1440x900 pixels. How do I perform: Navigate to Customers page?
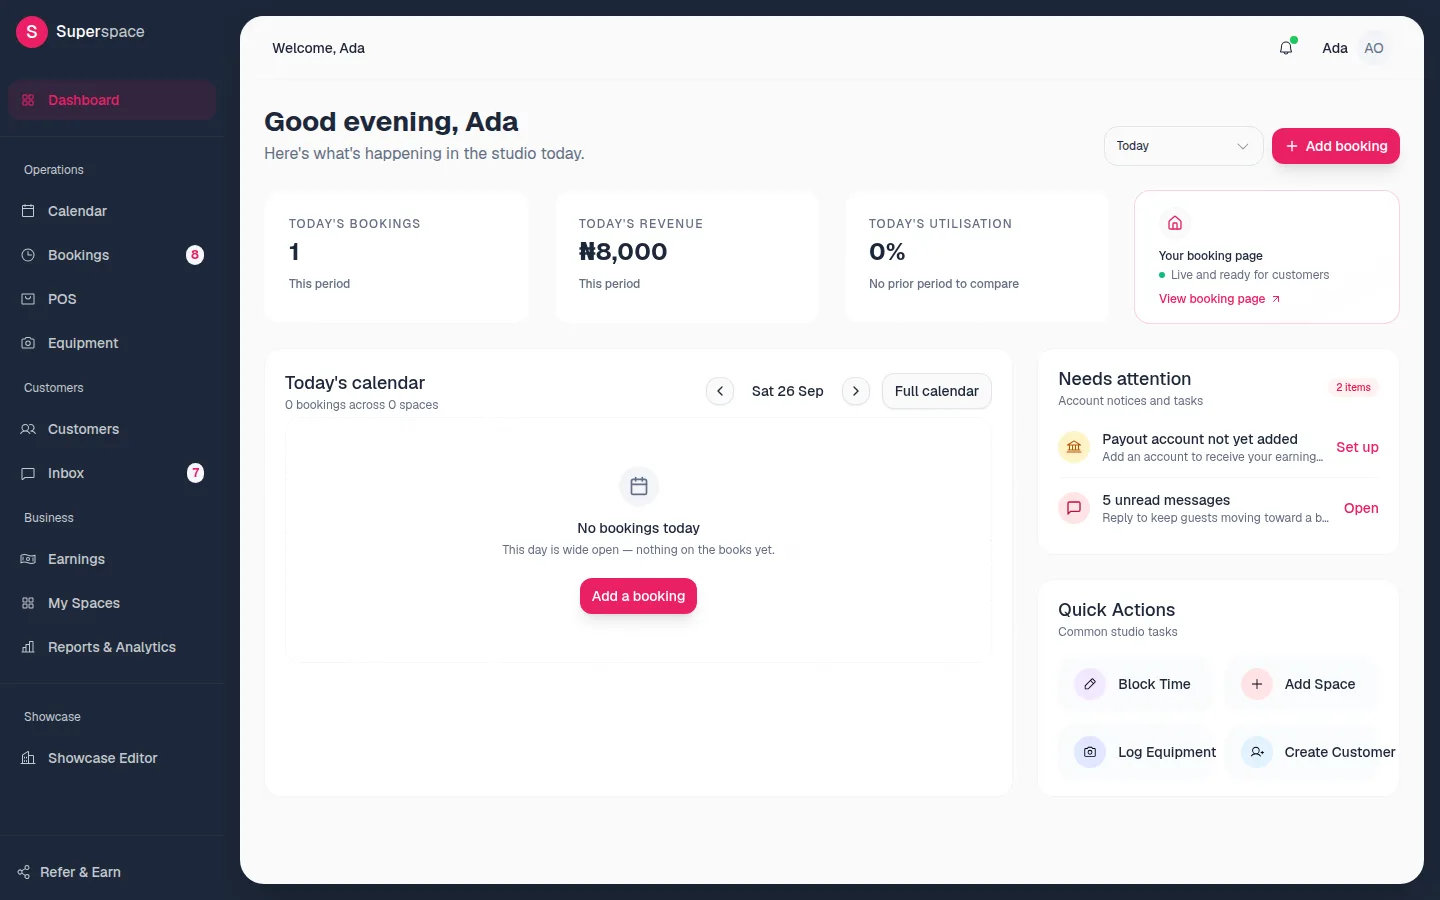coord(112,429)
